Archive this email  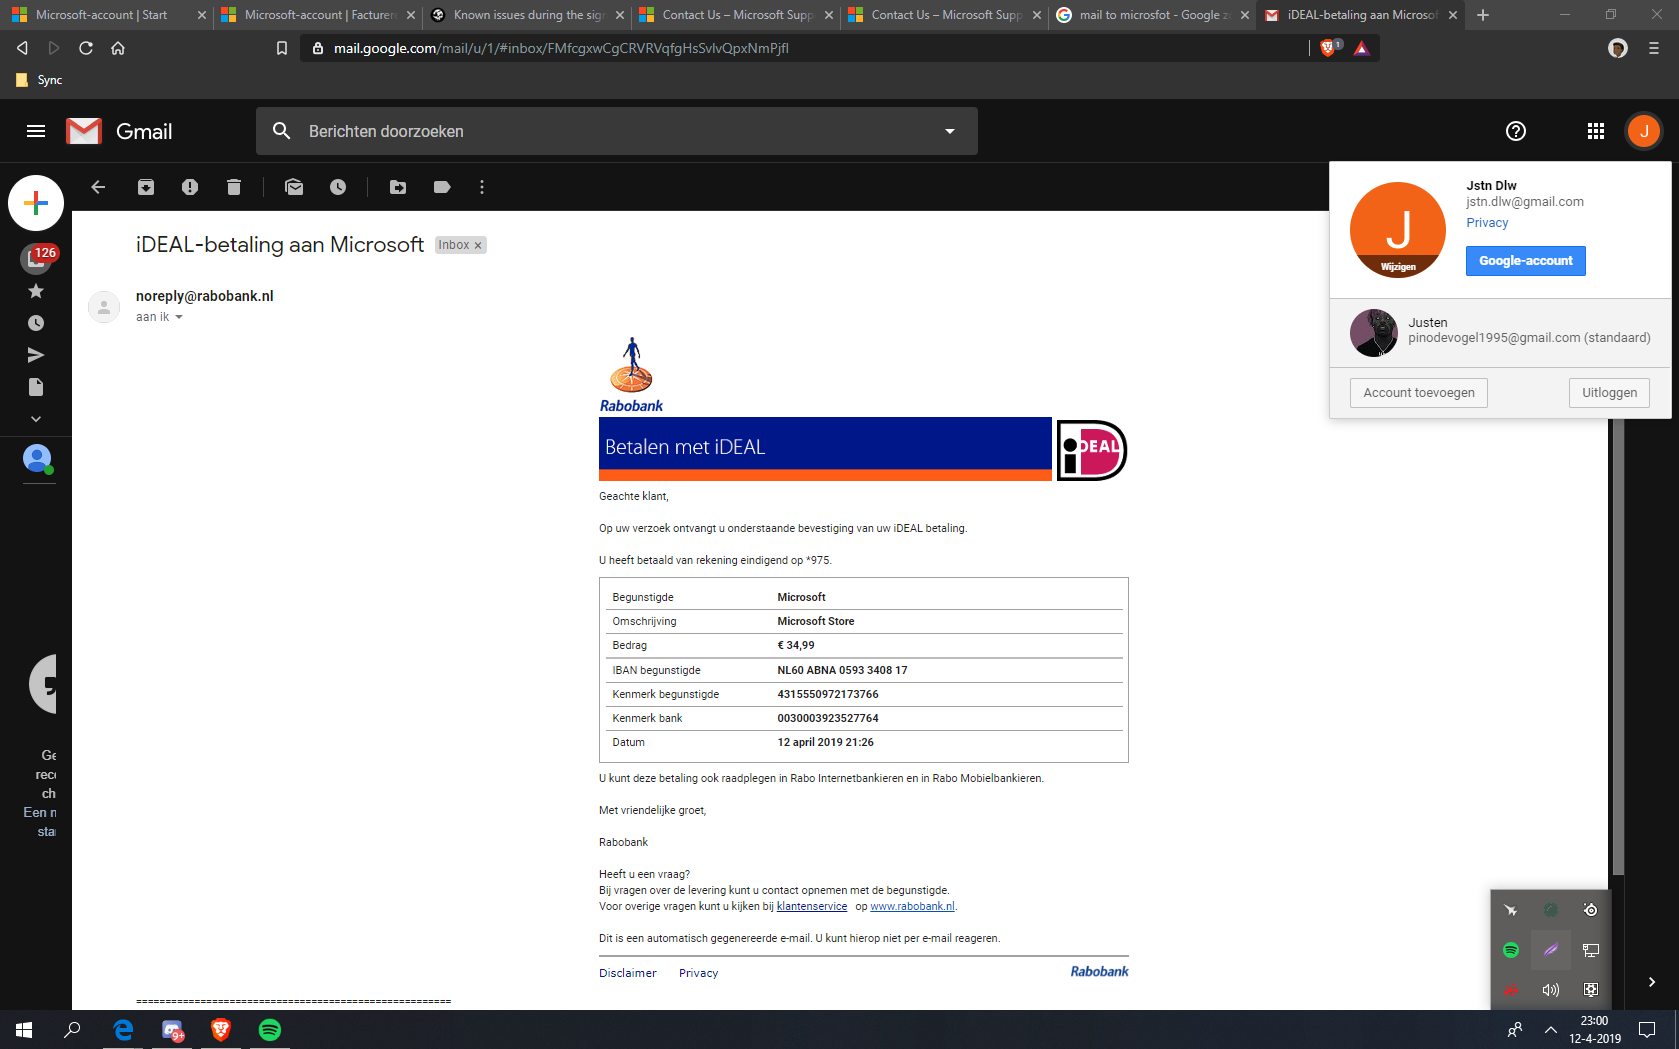click(146, 187)
